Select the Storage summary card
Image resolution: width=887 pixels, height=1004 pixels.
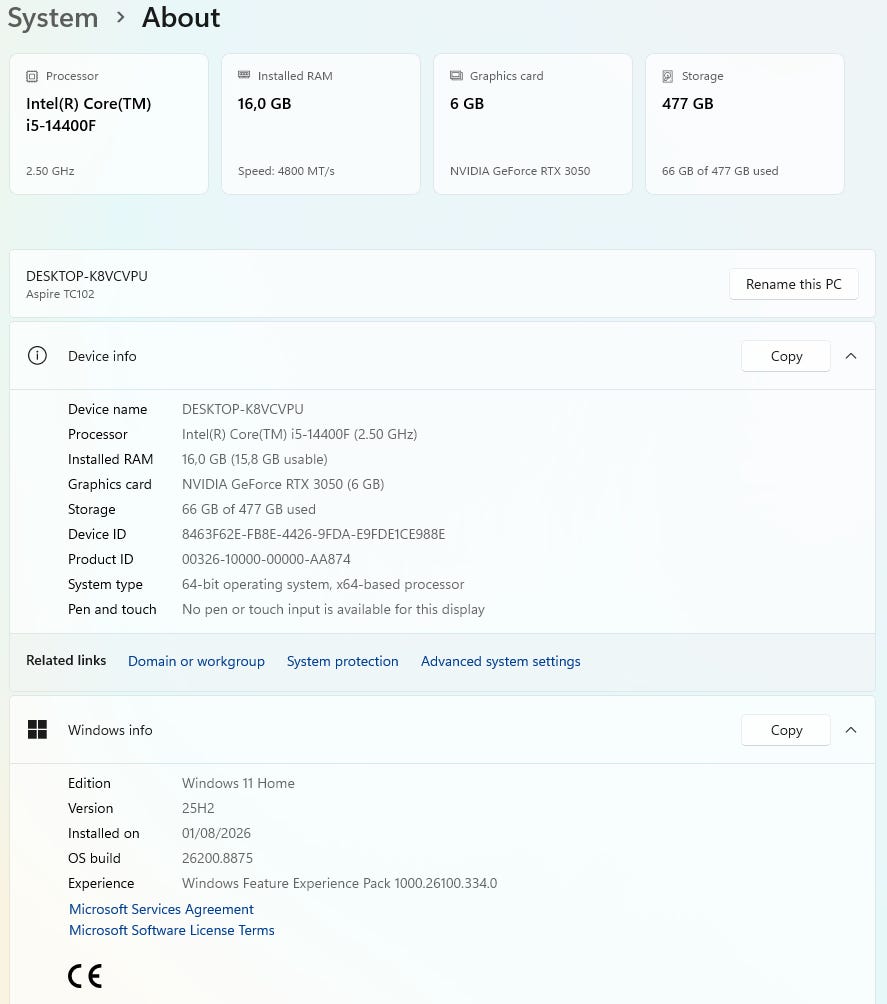(745, 124)
